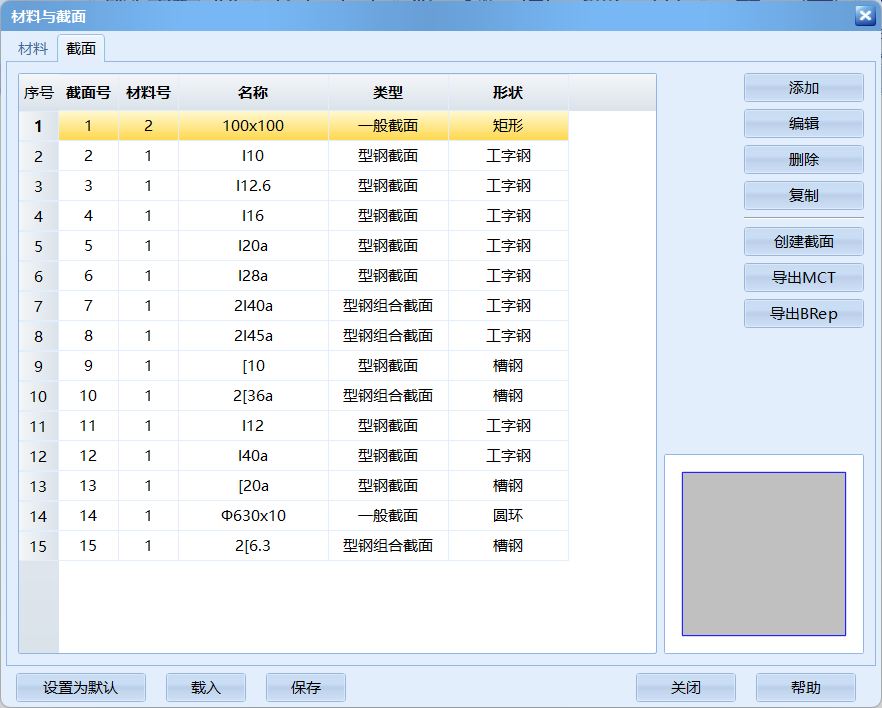Click the 添加 button

coord(803,88)
